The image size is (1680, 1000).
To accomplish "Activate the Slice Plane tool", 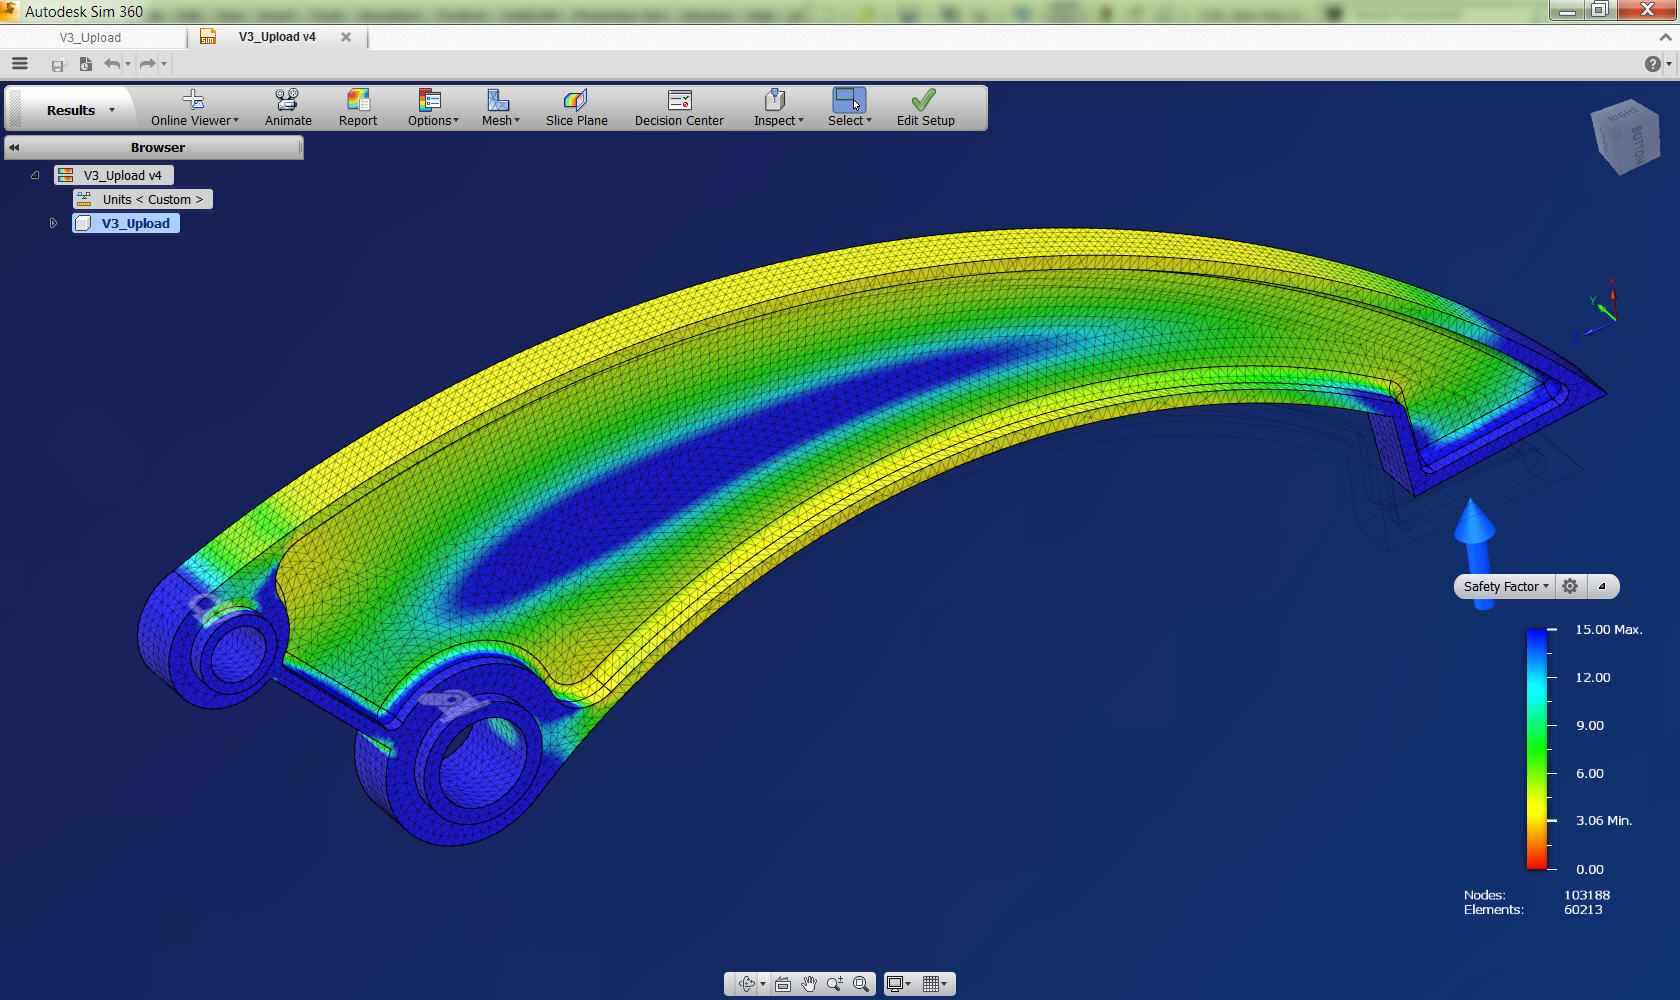I will (576, 108).
